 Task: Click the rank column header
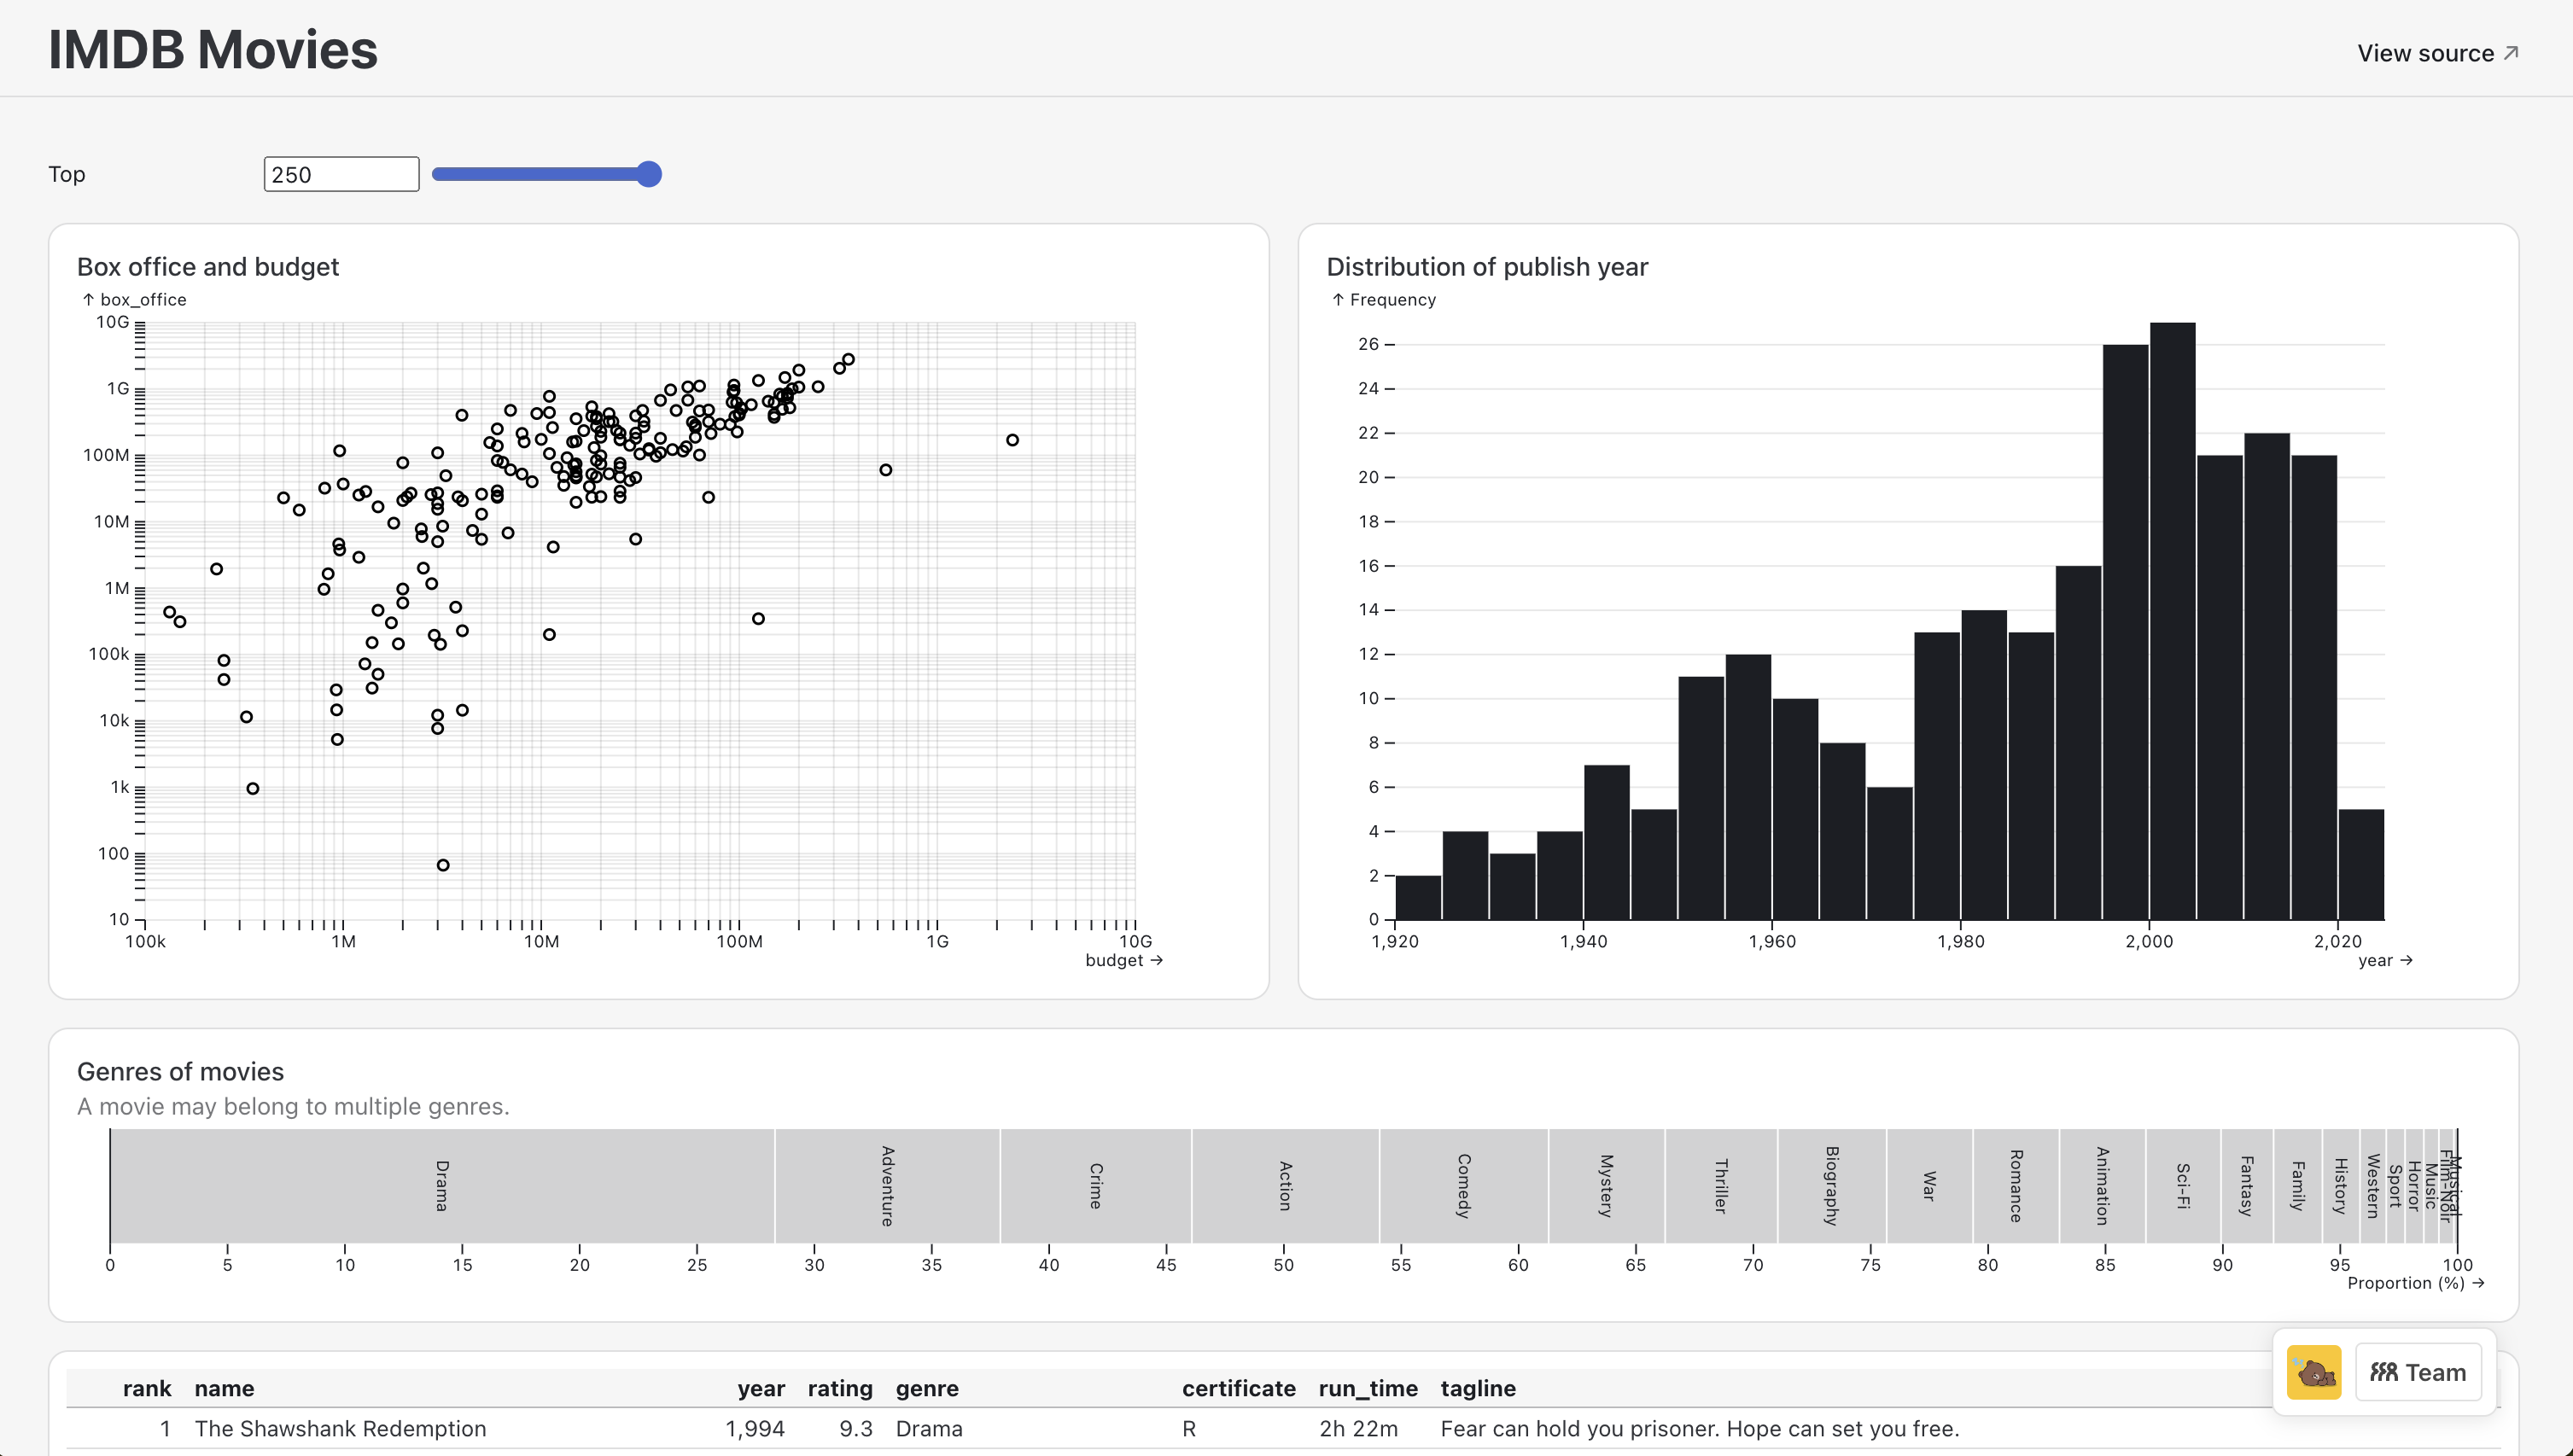(x=147, y=1389)
